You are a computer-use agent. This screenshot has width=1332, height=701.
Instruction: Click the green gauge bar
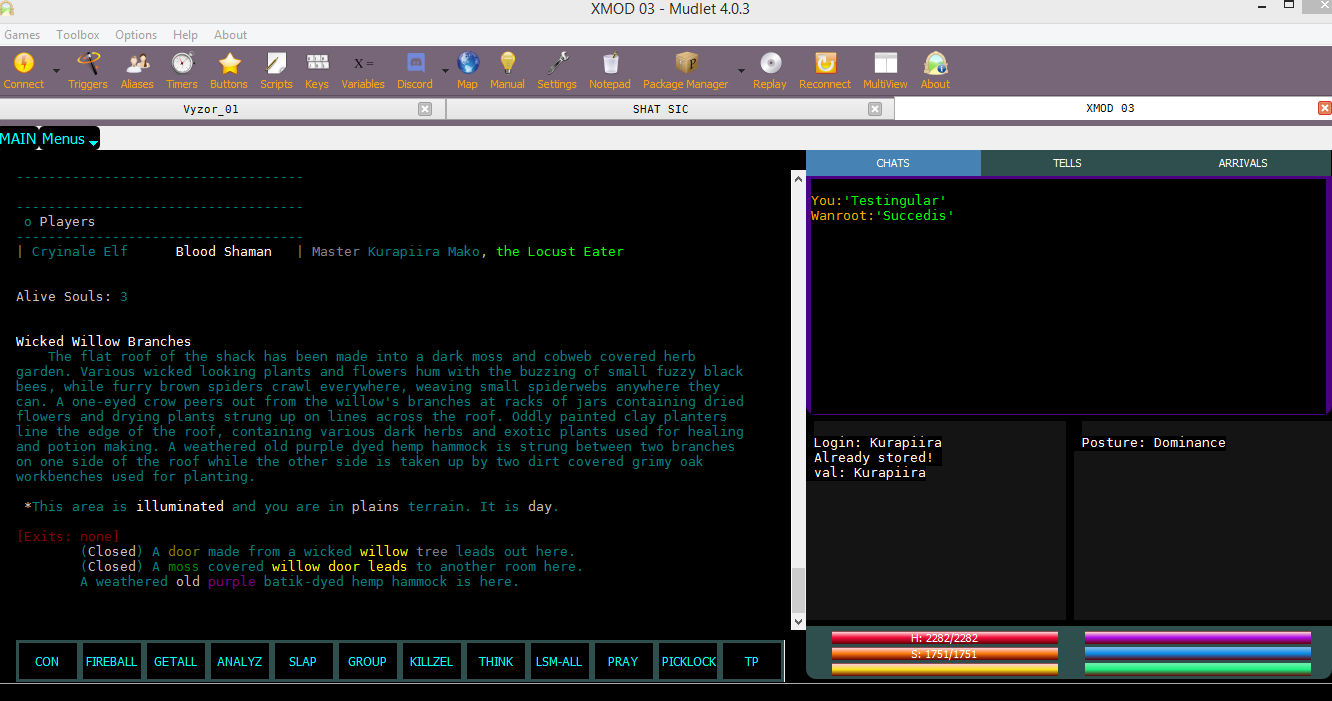(1198, 668)
